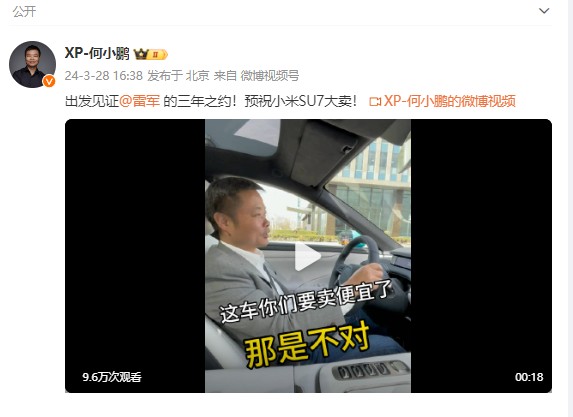Open XP-何小鹏 profile avatar
The image size is (573, 417).
[x=32, y=64]
